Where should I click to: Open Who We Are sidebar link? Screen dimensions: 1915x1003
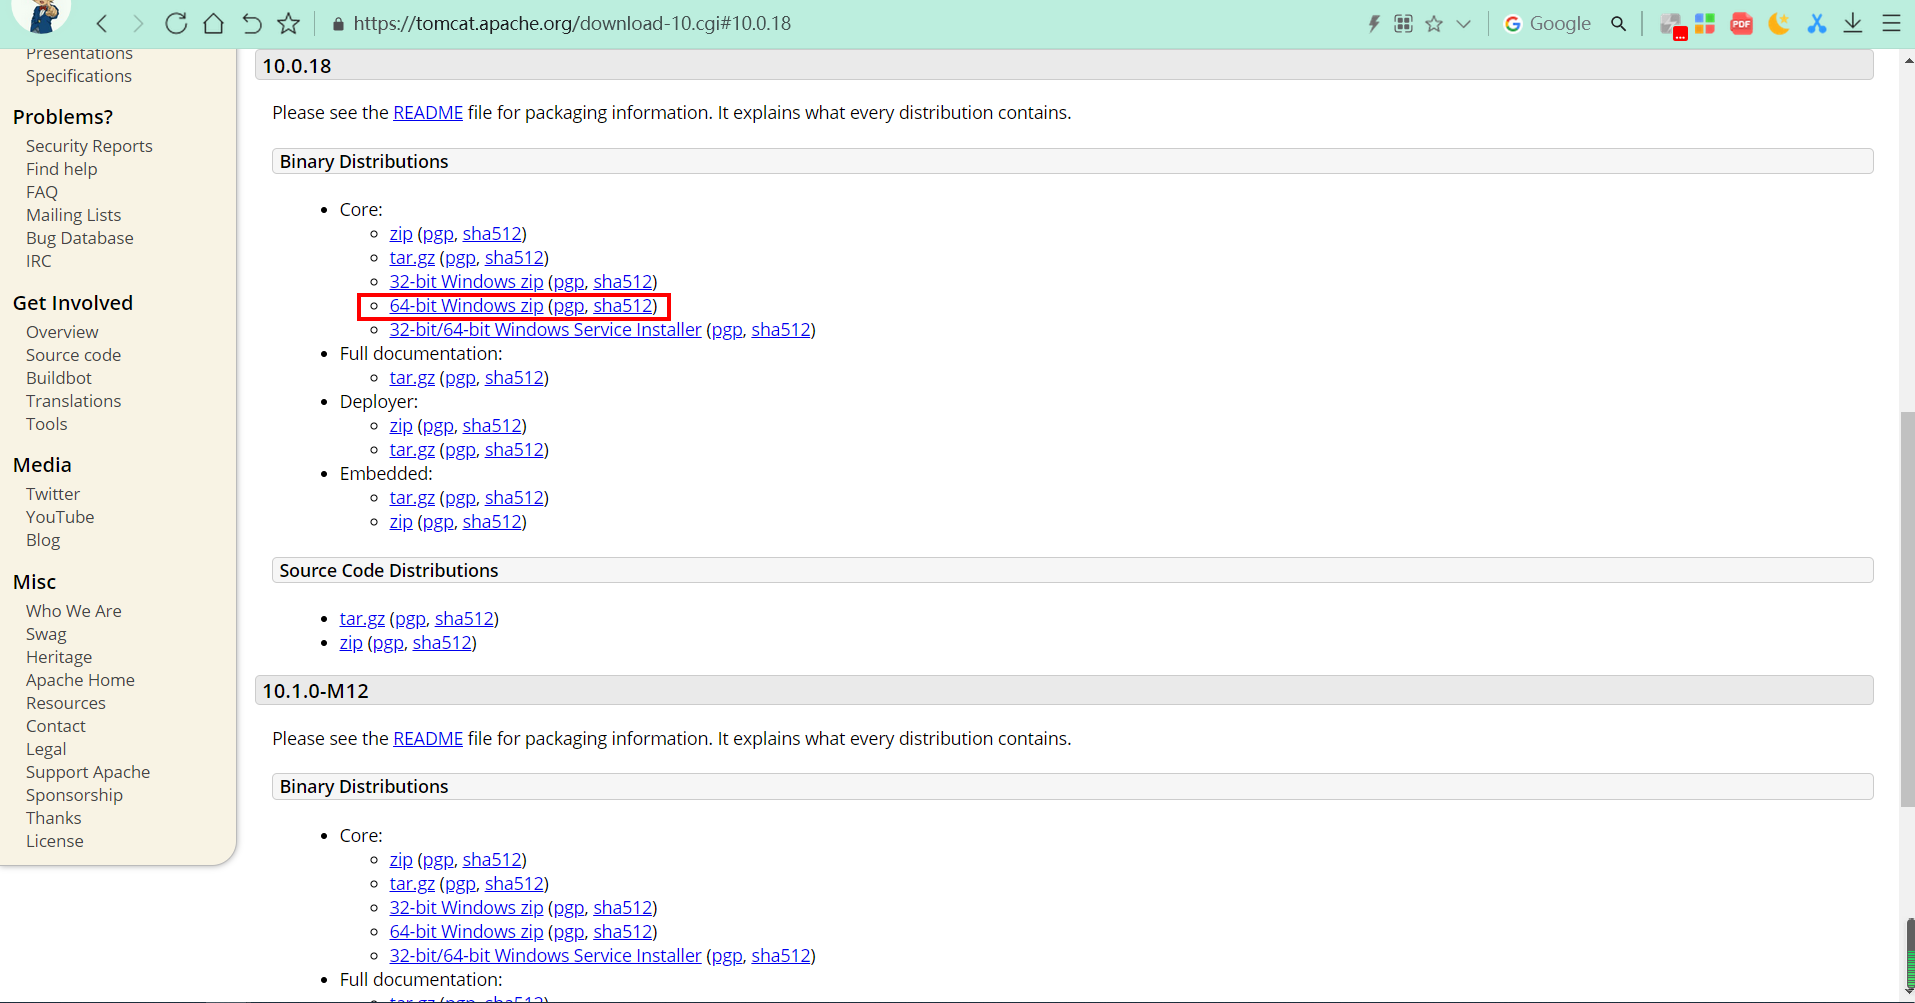point(74,611)
